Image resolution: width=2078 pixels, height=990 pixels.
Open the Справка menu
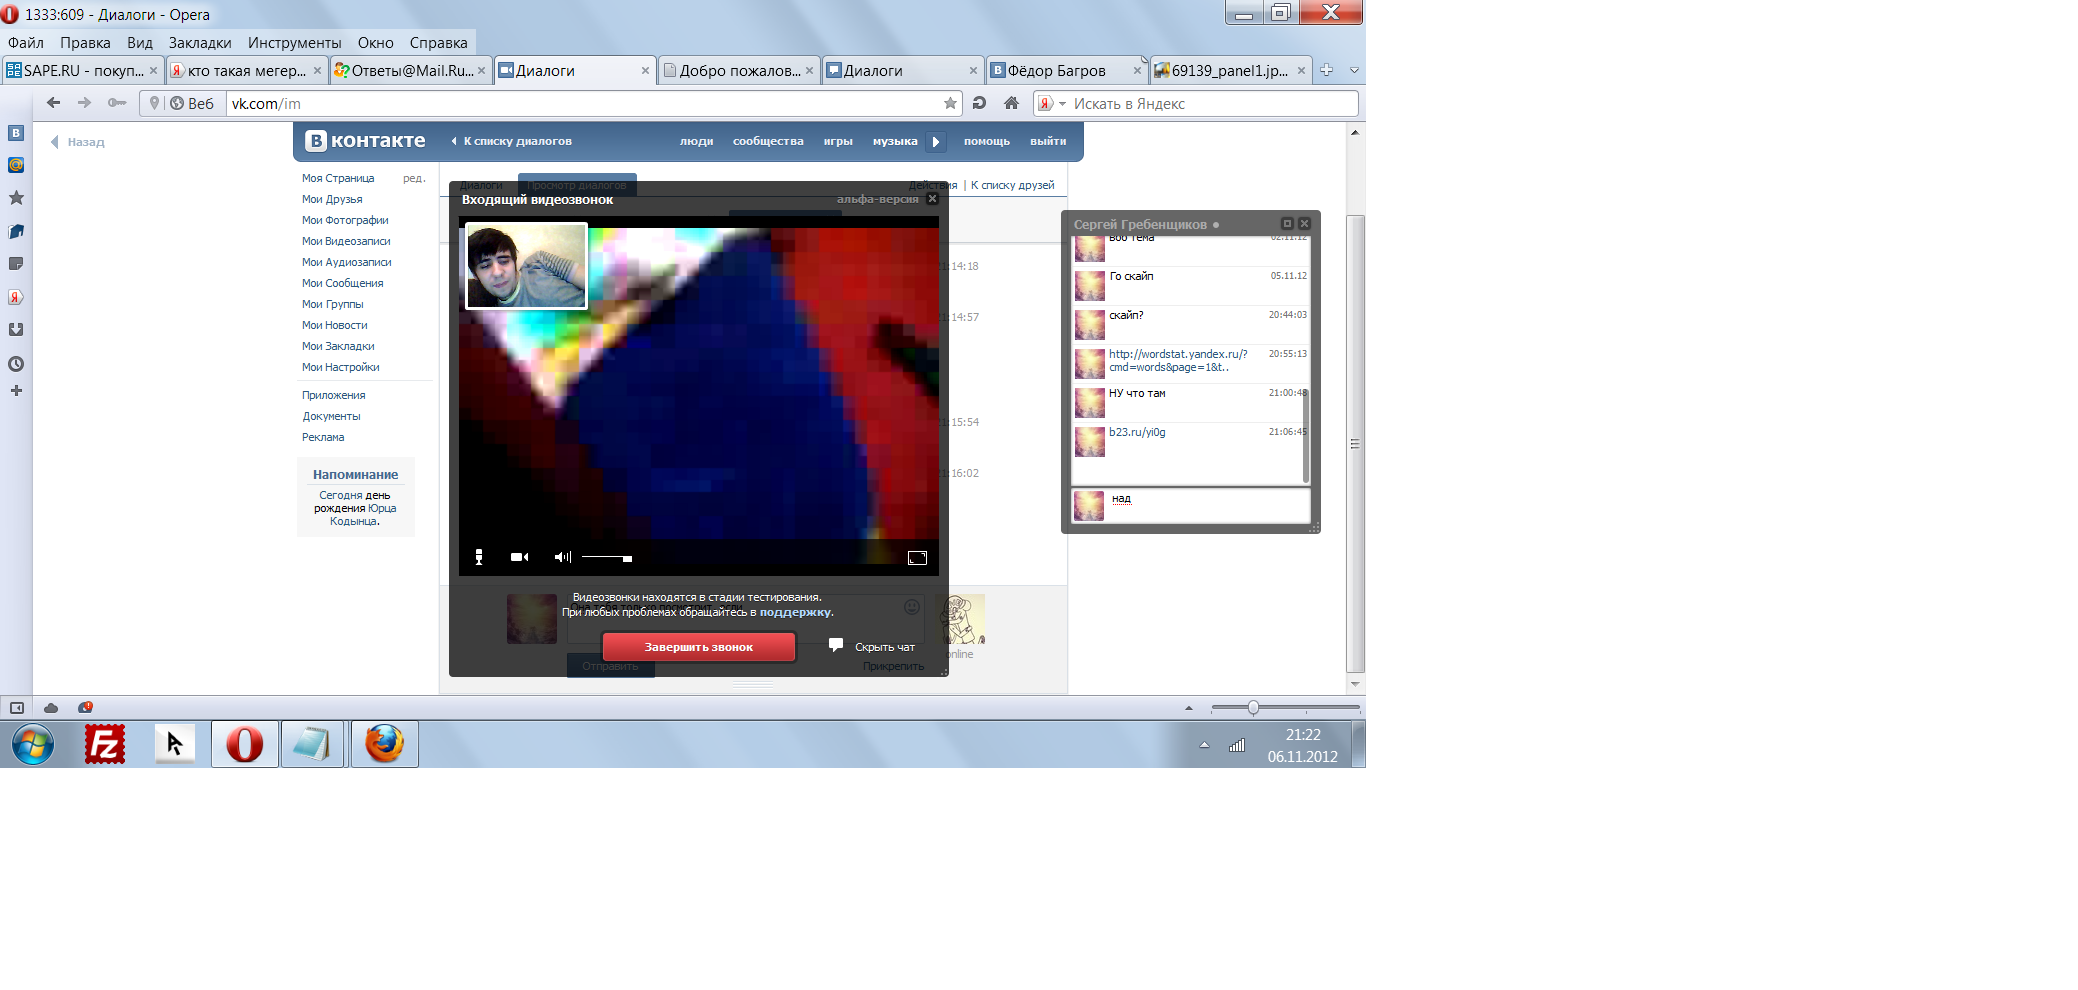click(438, 43)
